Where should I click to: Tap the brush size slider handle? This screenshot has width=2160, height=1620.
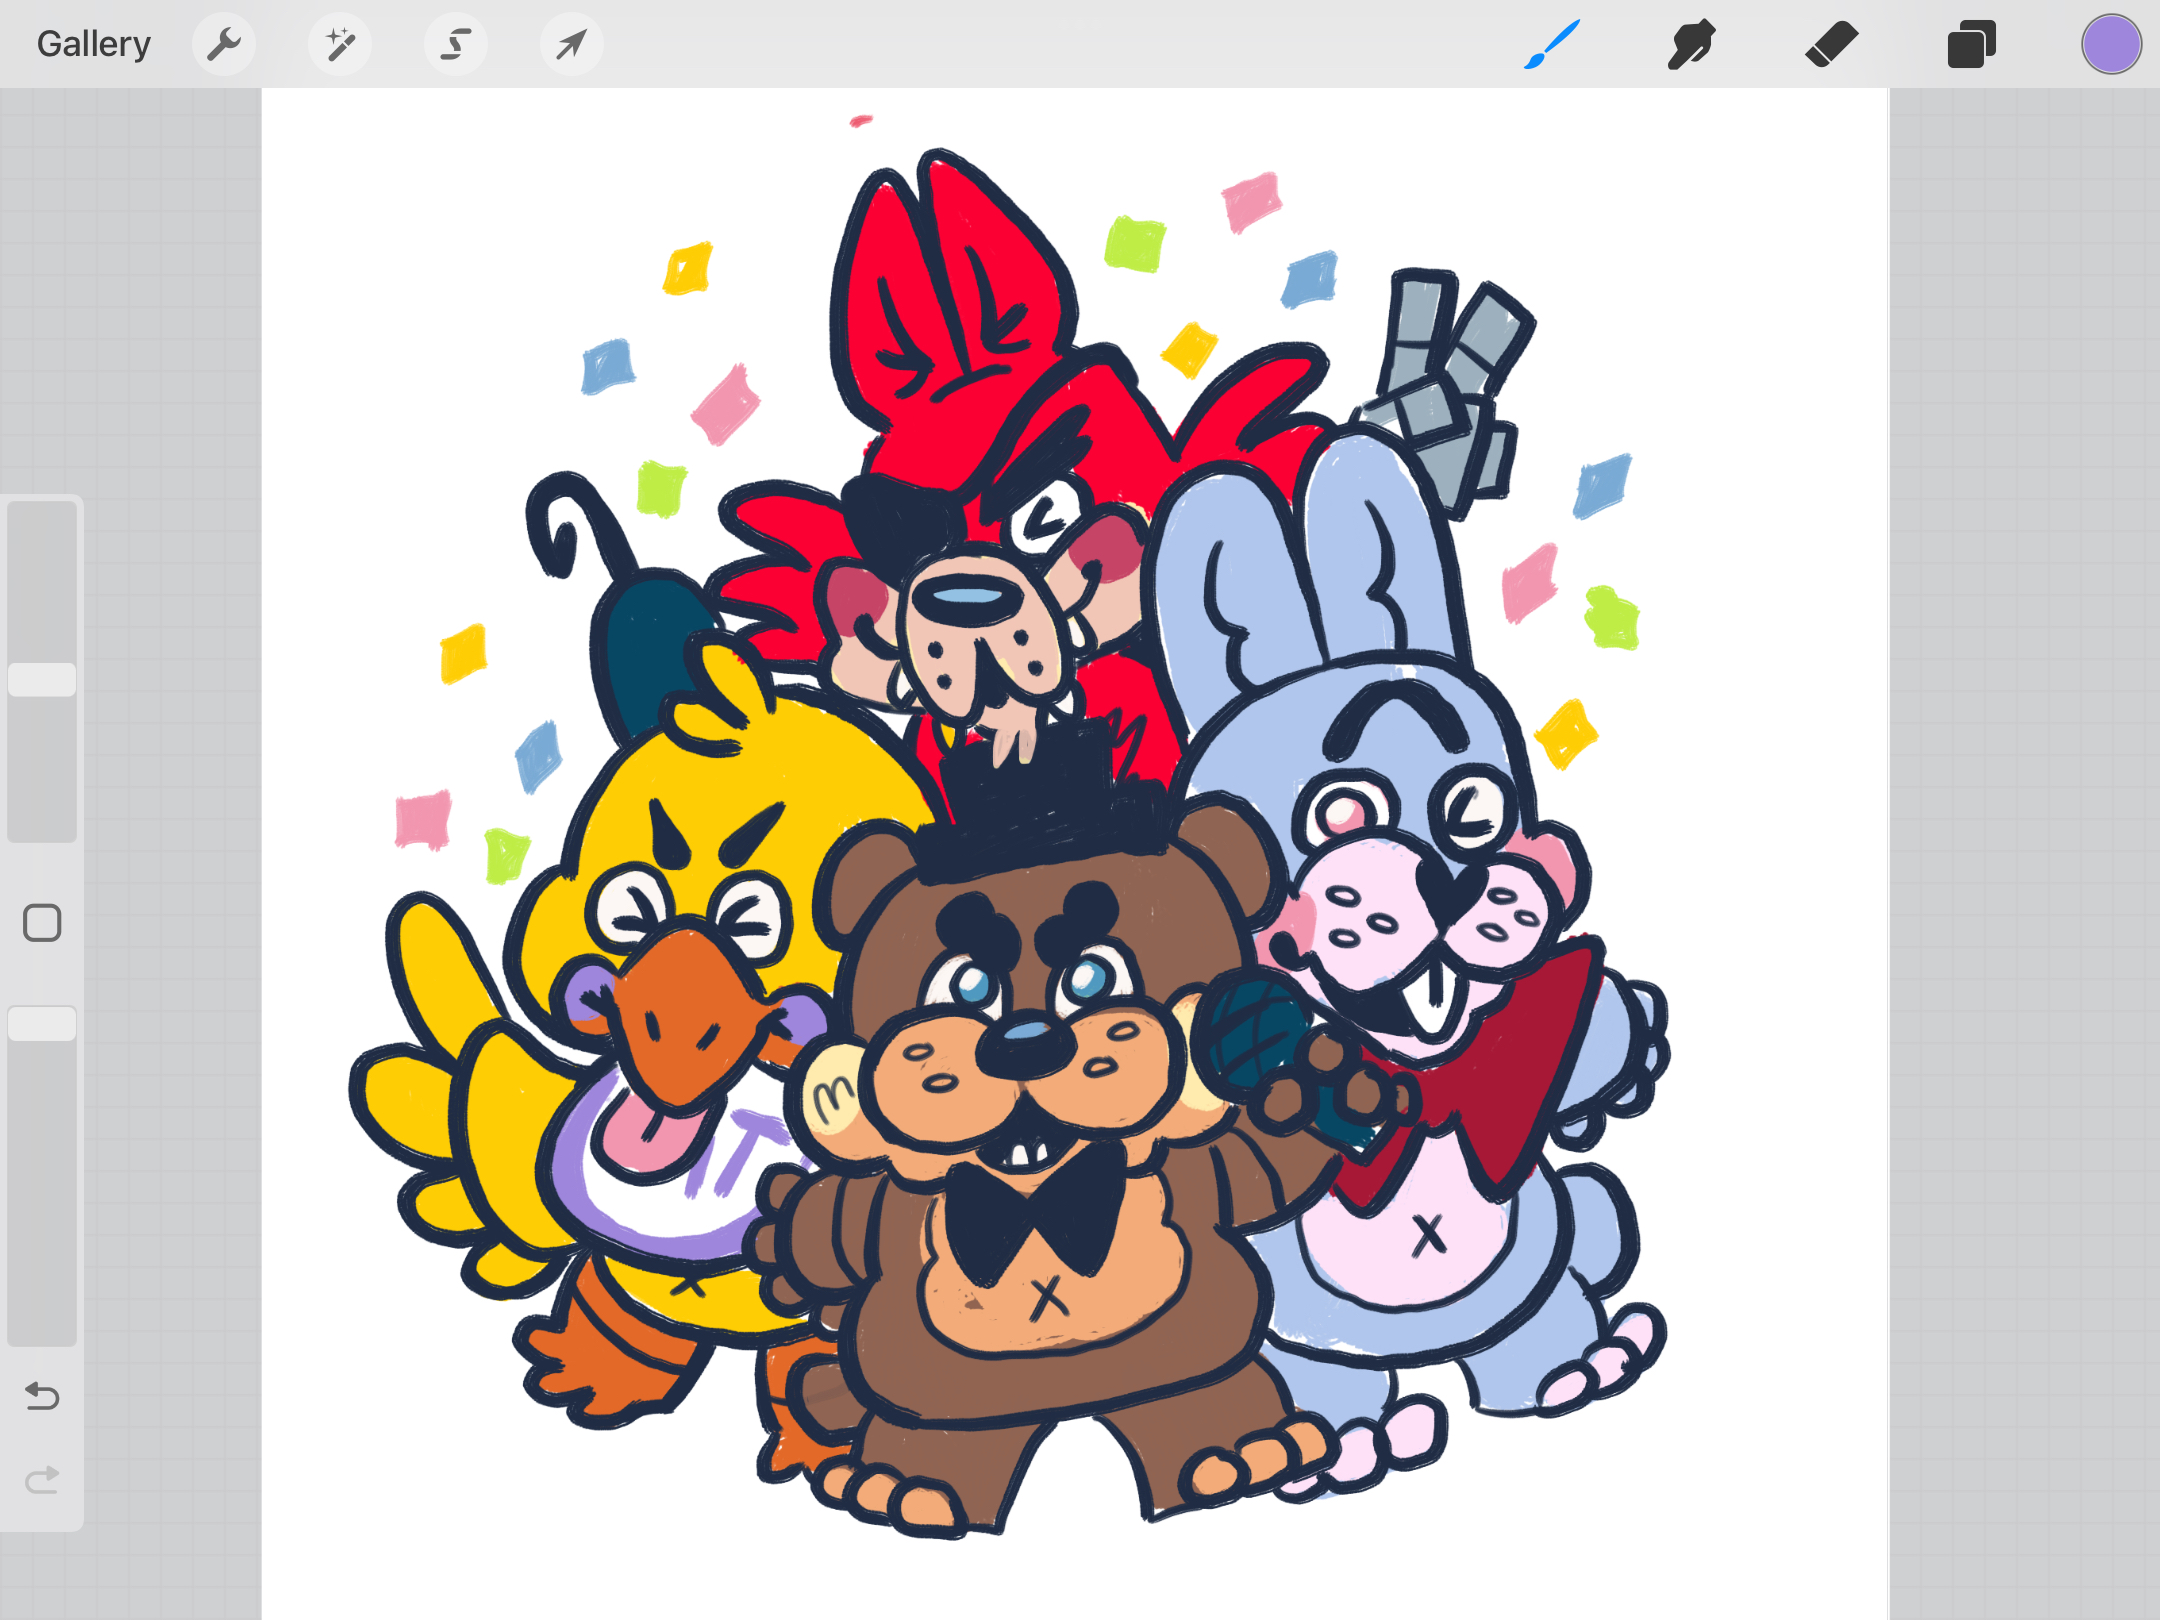click(x=42, y=679)
